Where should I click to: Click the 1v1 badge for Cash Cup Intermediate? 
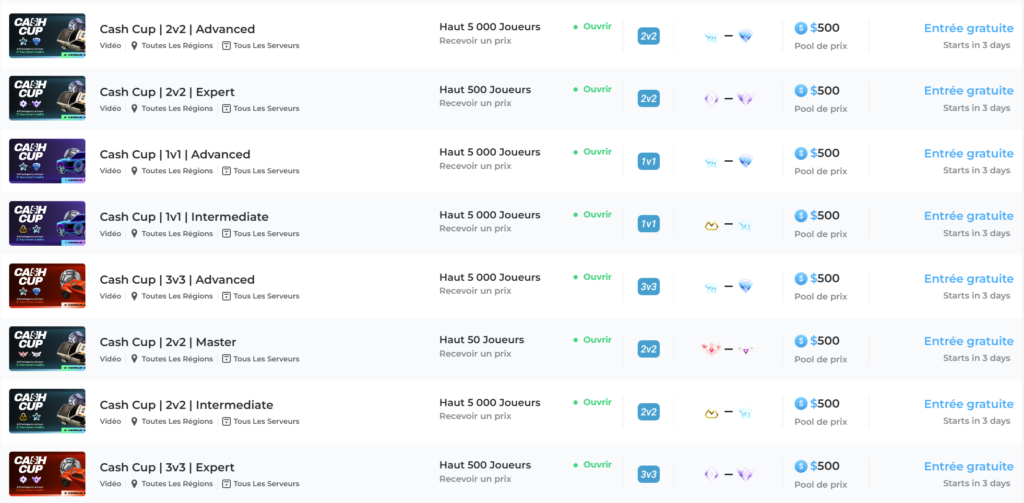648,224
